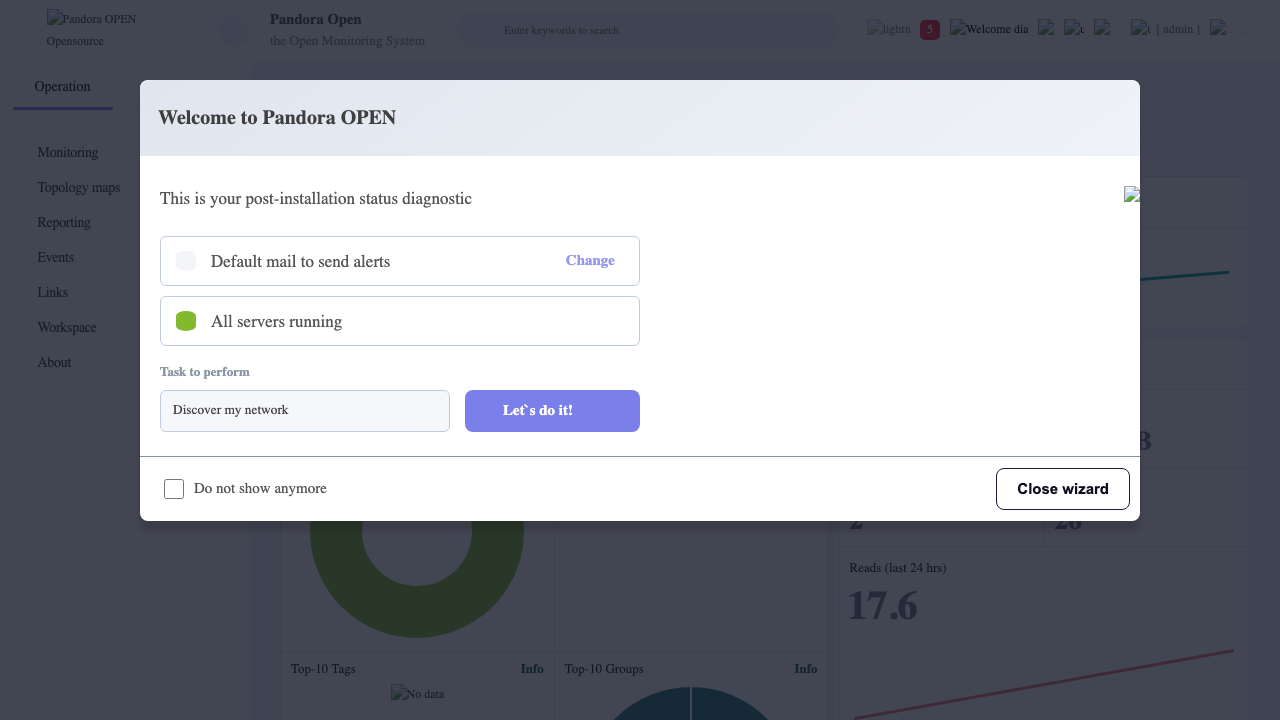This screenshot has height=720, width=1280.
Task: Click the Top-10 Groups pie chart
Action: tap(691, 703)
